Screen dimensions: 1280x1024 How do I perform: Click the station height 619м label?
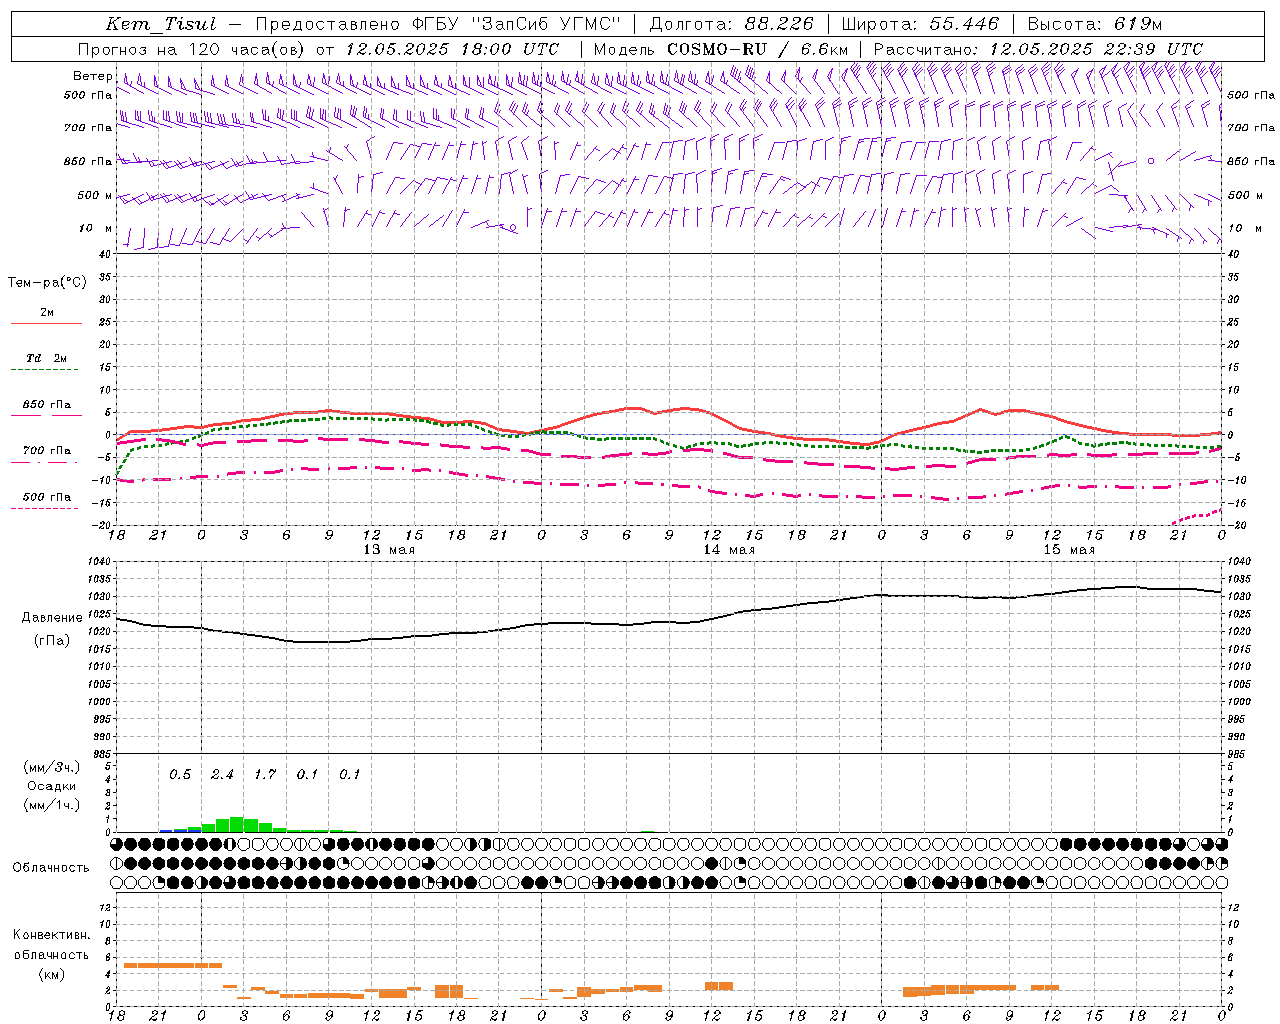tap(1137, 24)
